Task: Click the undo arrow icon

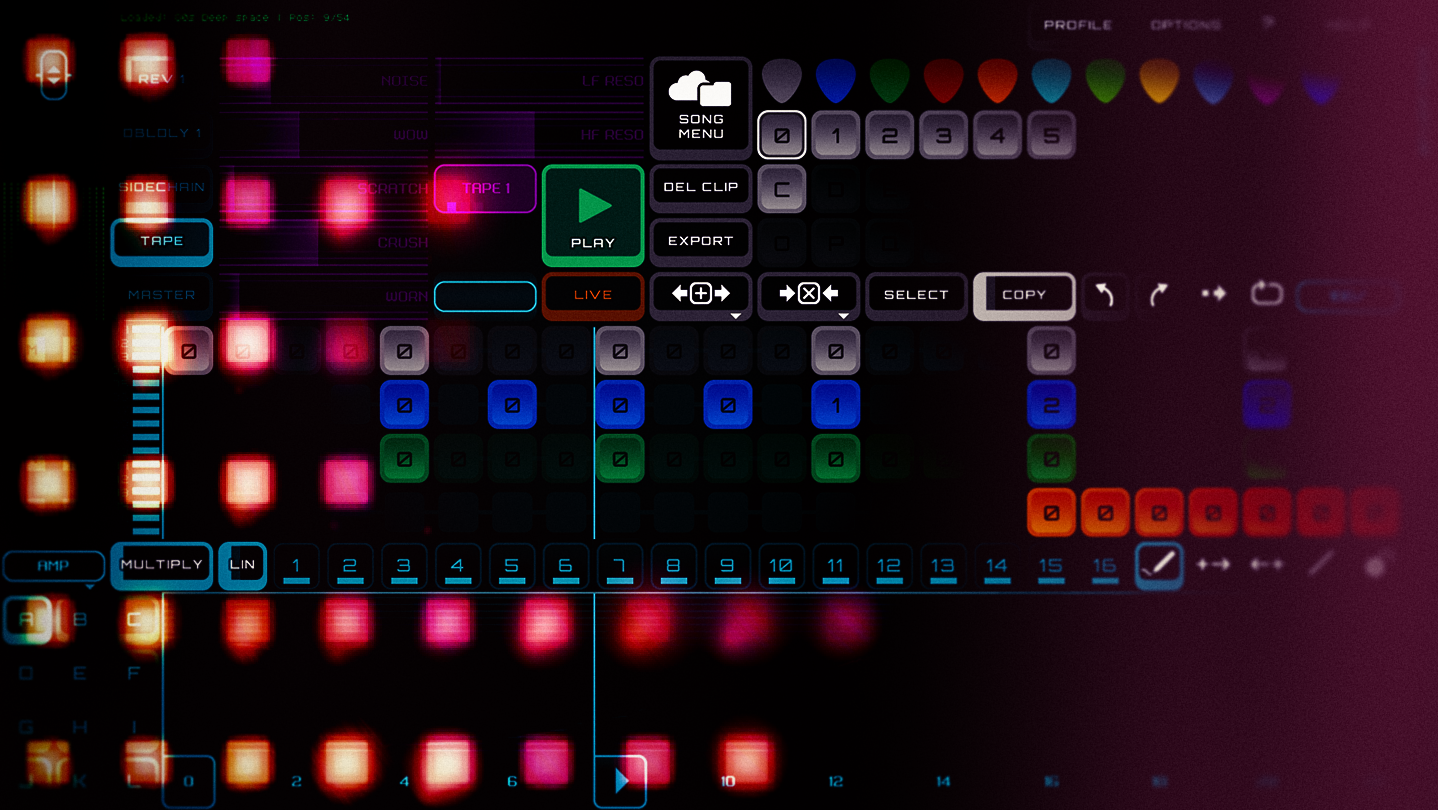Action: pyautogui.click(x=1105, y=295)
